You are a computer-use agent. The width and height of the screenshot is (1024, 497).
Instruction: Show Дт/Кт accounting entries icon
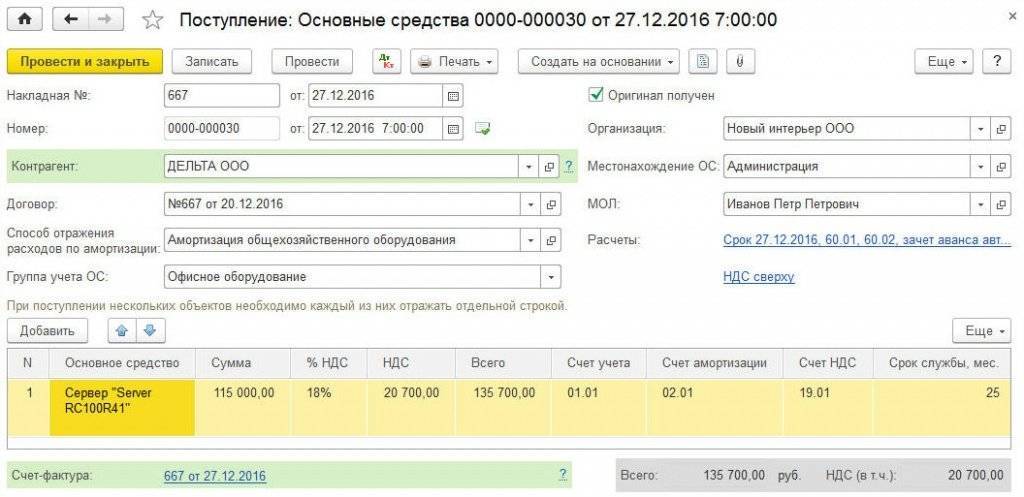pyautogui.click(x=387, y=61)
